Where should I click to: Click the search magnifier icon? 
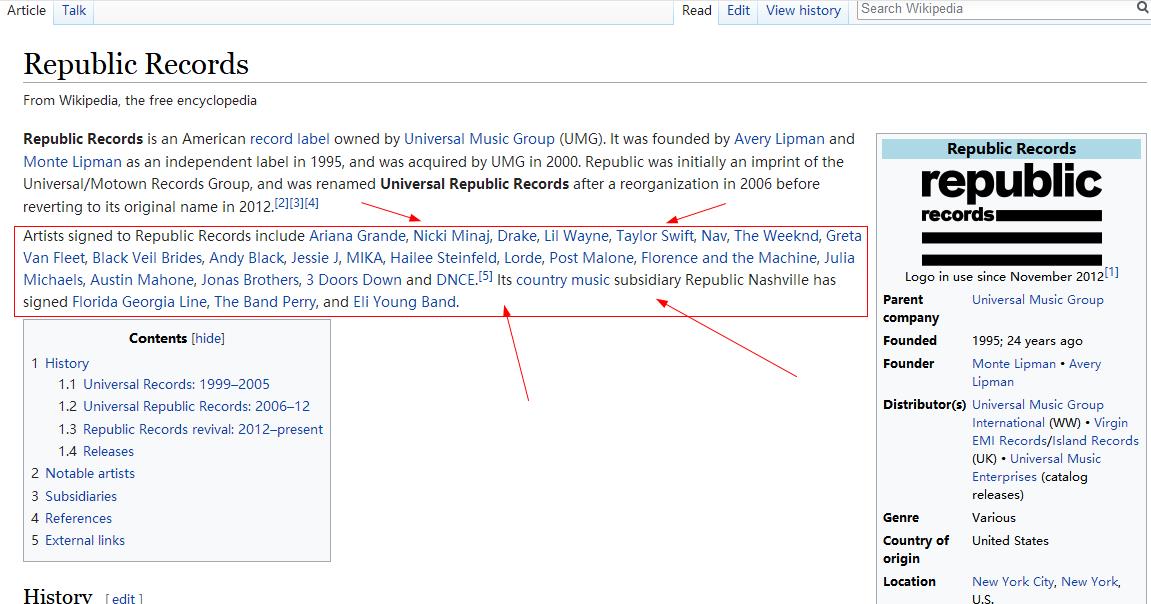(x=1143, y=9)
